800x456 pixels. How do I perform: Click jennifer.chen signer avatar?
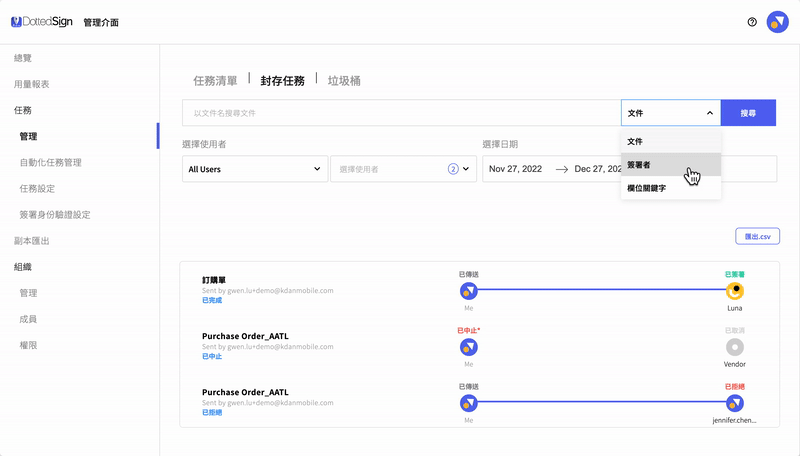click(735, 403)
